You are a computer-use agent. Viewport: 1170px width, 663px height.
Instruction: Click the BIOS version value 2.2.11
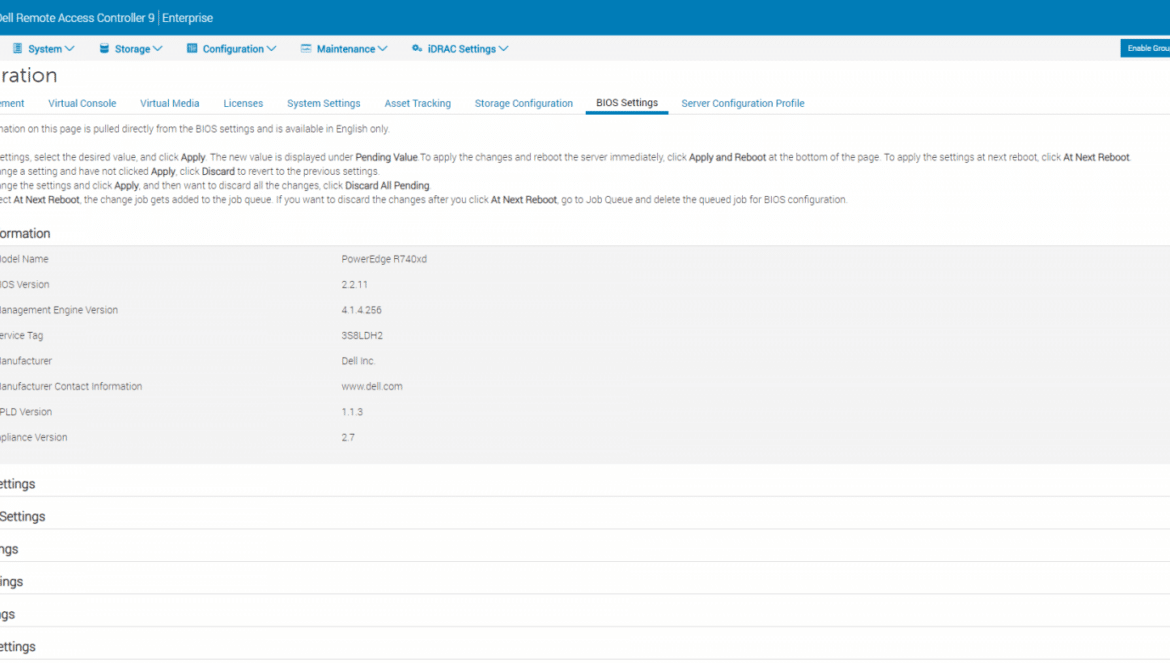(x=354, y=285)
